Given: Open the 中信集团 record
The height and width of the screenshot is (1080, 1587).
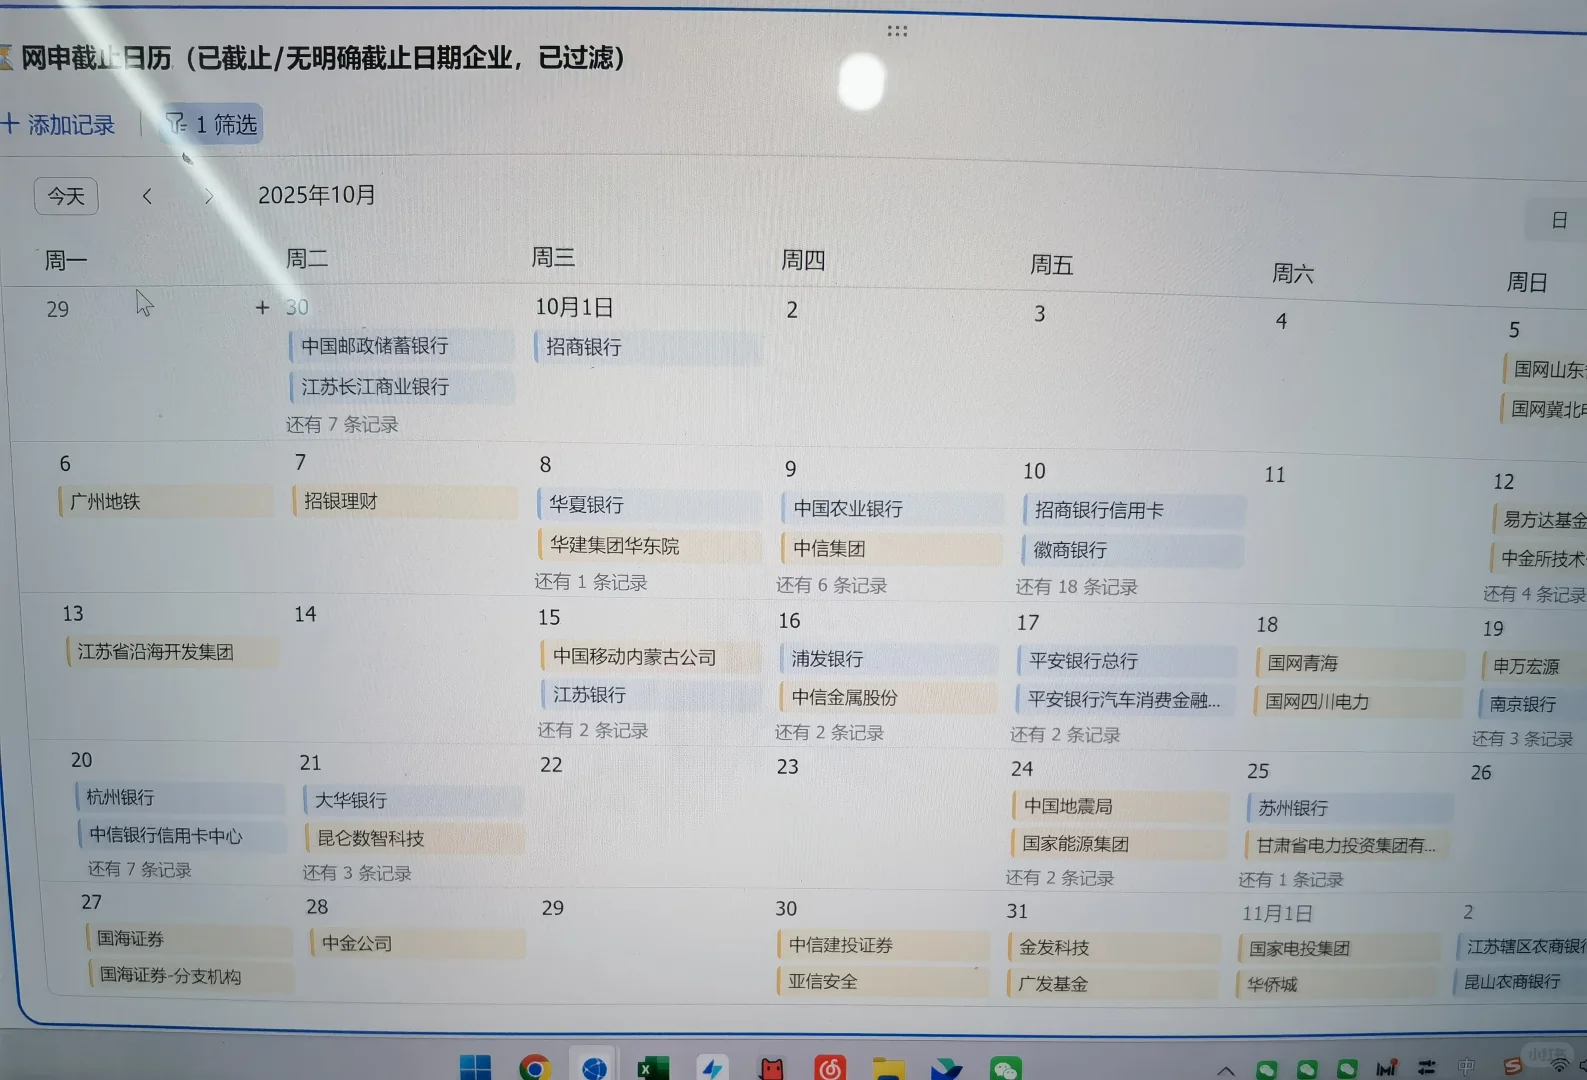Looking at the screenshot, I should (x=892, y=548).
